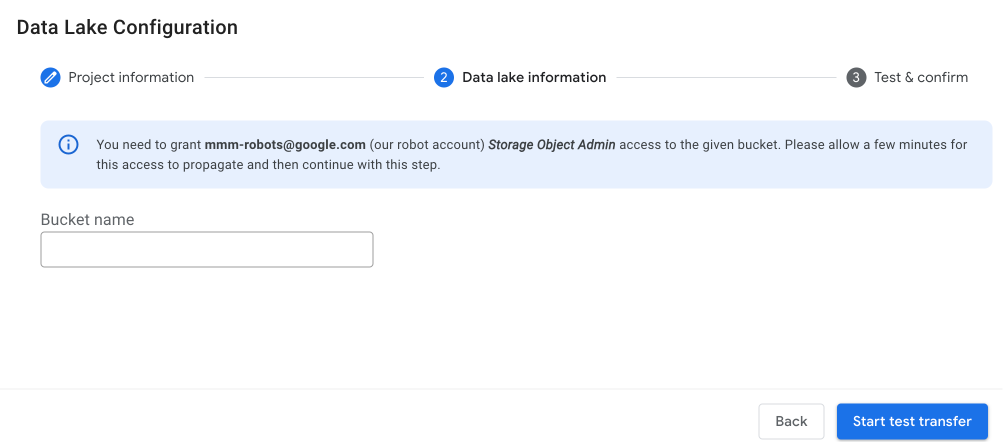Viewport: 1004px width, 442px height.
Task: Click "You need to grant" at banner start
Action: click(x=148, y=145)
